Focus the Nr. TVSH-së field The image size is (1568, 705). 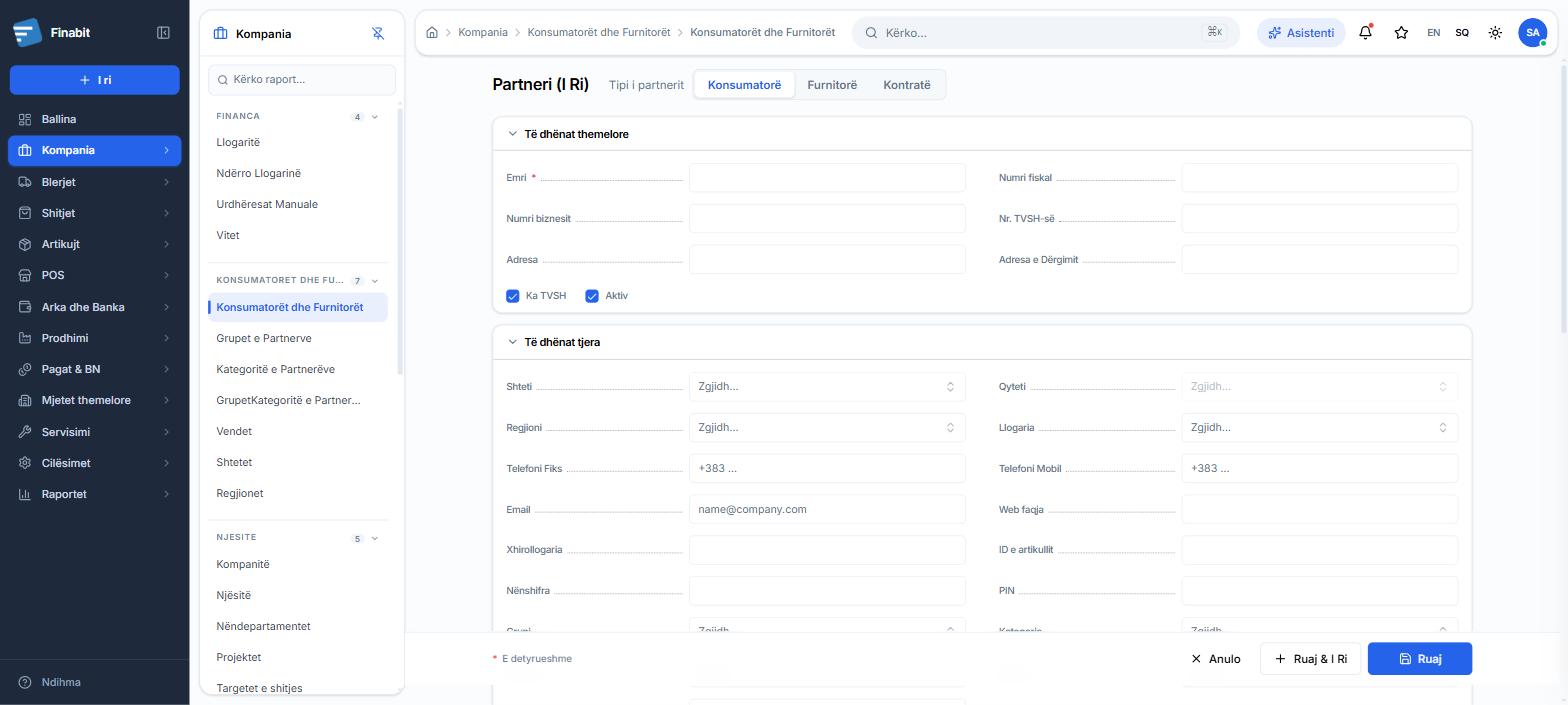[1319, 219]
